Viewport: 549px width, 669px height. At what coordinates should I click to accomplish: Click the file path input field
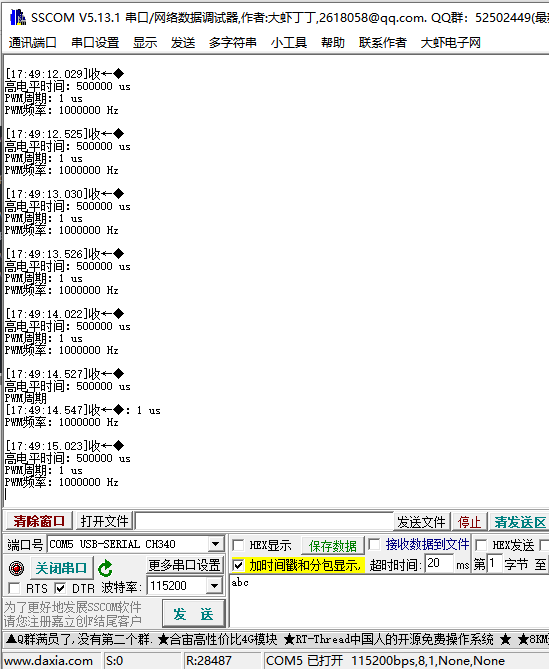[264, 521]
